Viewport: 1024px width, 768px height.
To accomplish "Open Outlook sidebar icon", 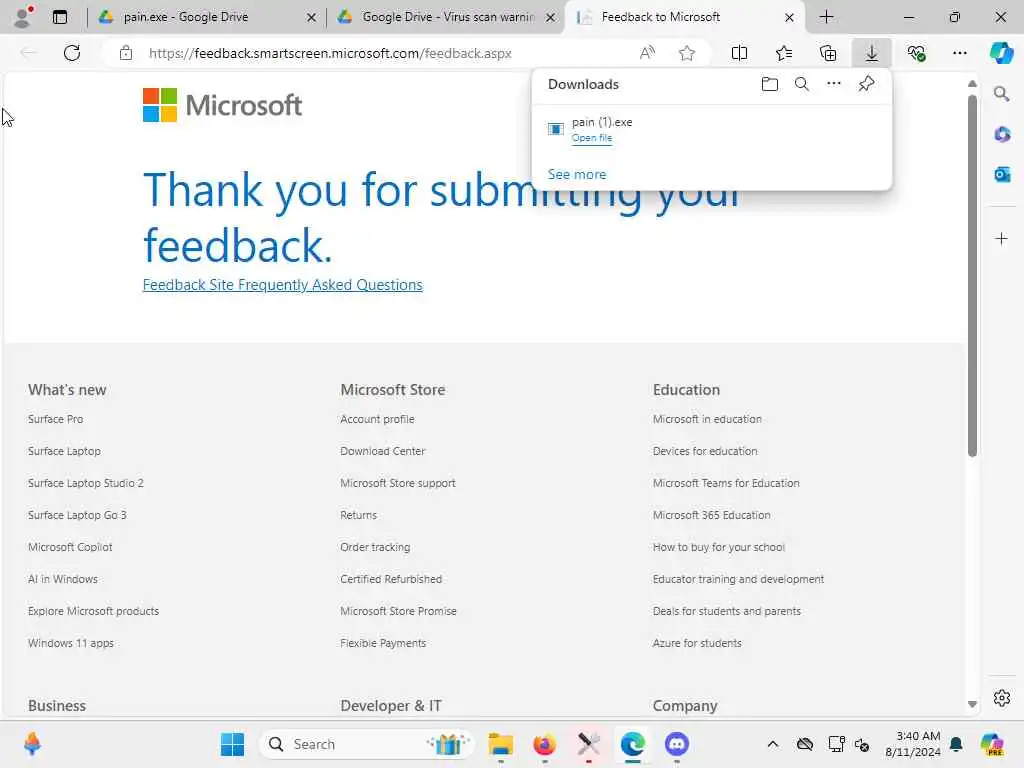I will tap(1002, 174).
